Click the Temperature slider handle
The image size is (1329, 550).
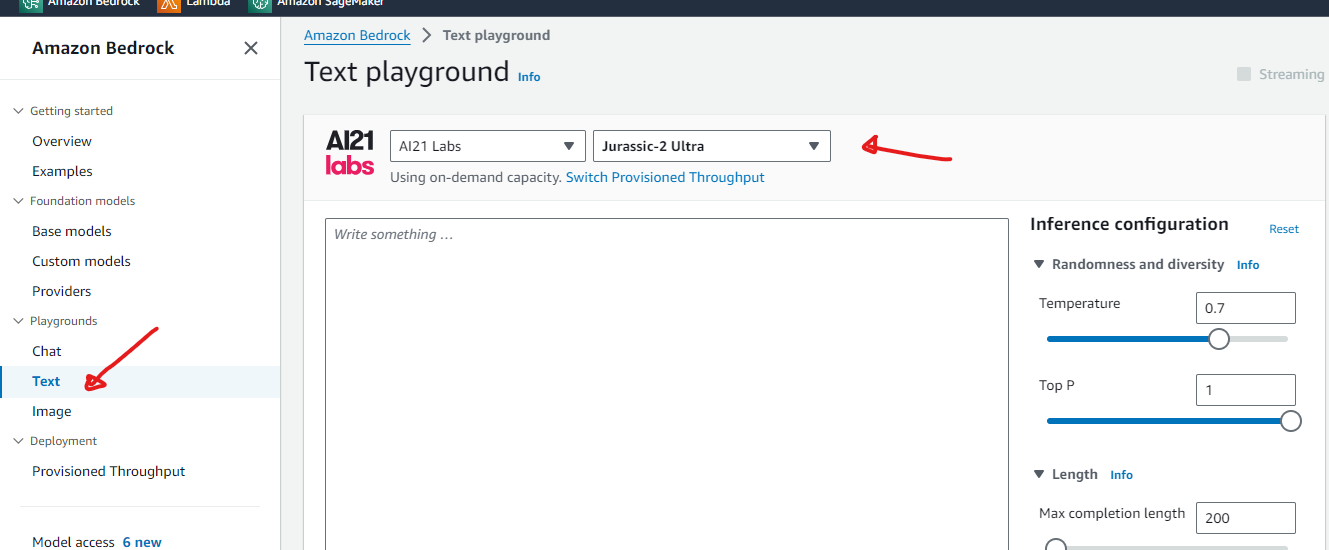(x=1218, y=339)
